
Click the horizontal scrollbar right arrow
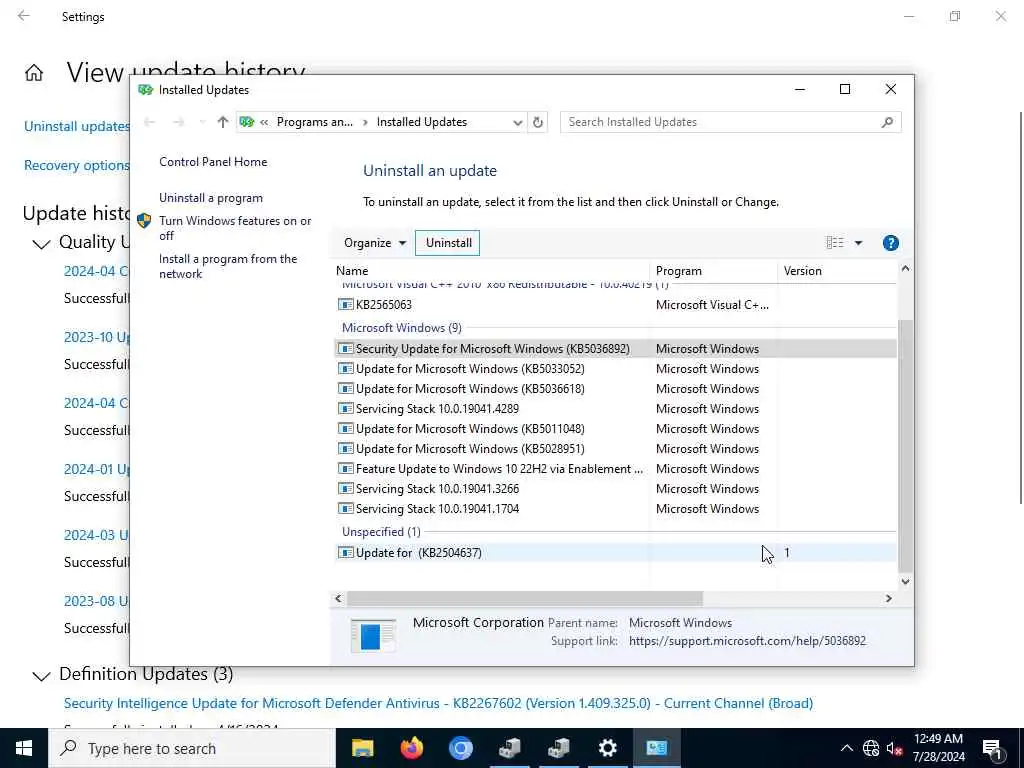pyautogui.click(x=888, y=598)
